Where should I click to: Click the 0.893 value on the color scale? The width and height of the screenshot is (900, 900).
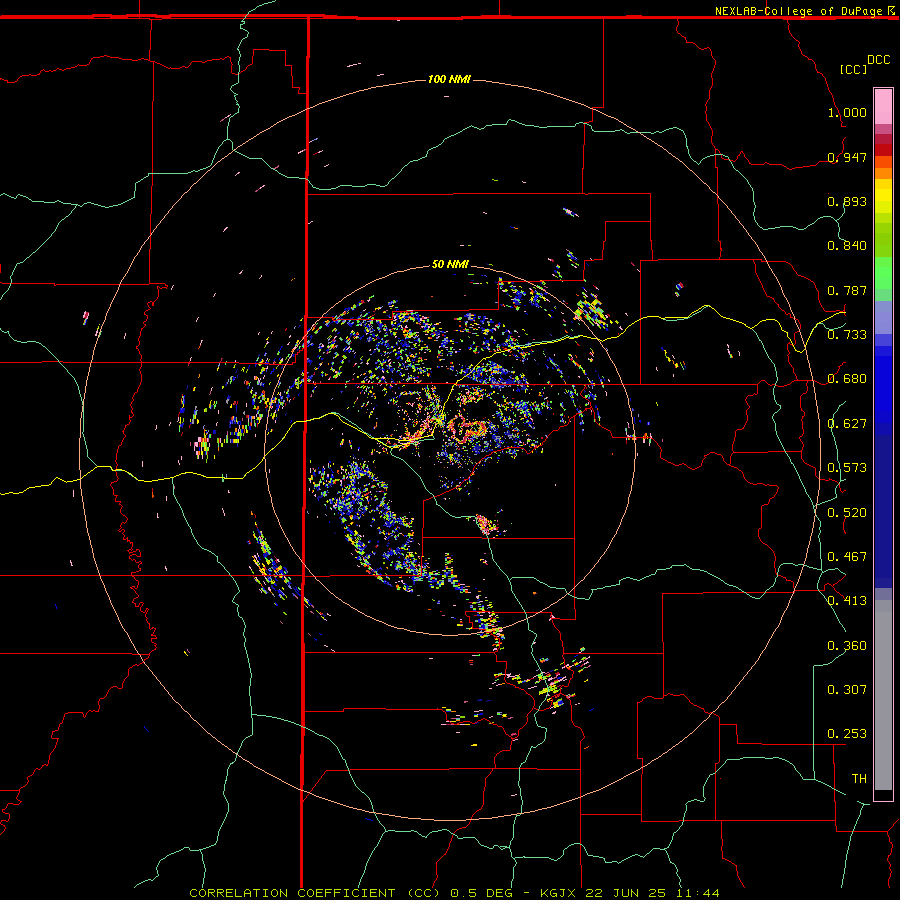[847, 201]
